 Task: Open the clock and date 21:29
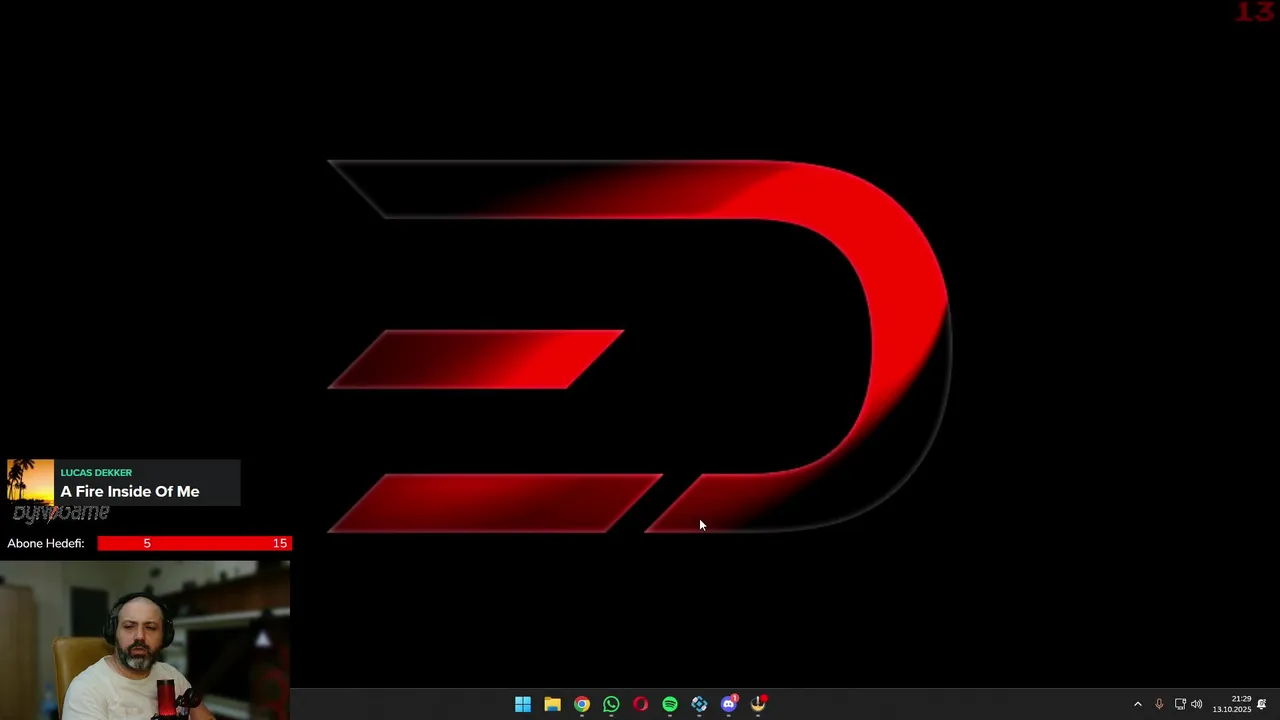click(x=1232, y=704)
